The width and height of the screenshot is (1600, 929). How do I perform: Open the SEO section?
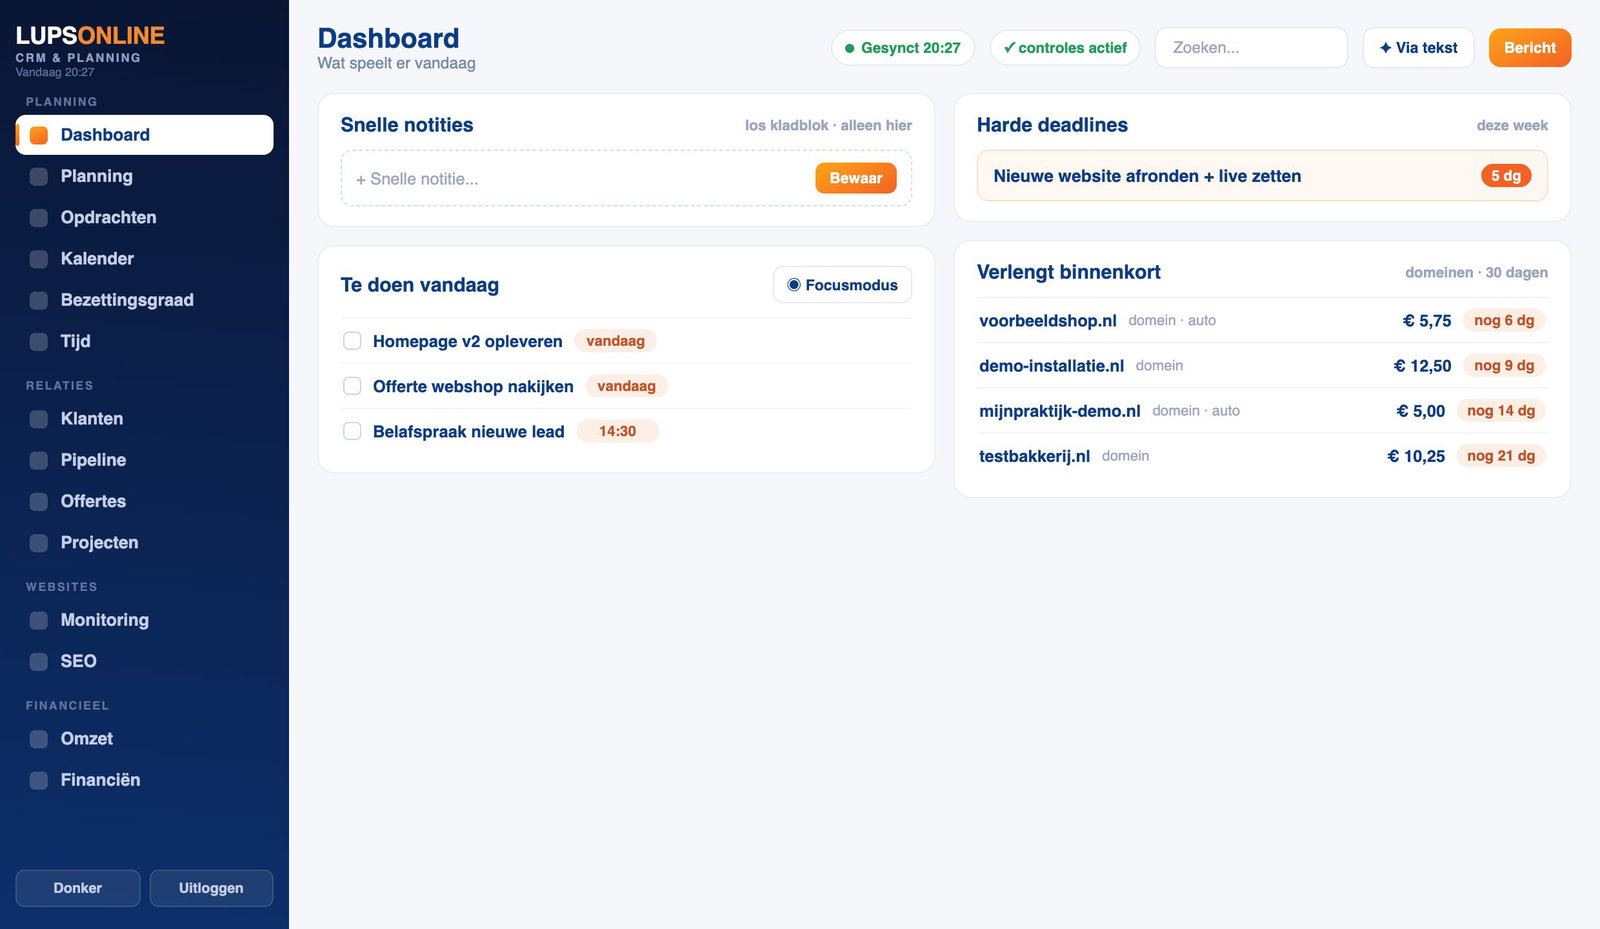(x=144, y=661)
